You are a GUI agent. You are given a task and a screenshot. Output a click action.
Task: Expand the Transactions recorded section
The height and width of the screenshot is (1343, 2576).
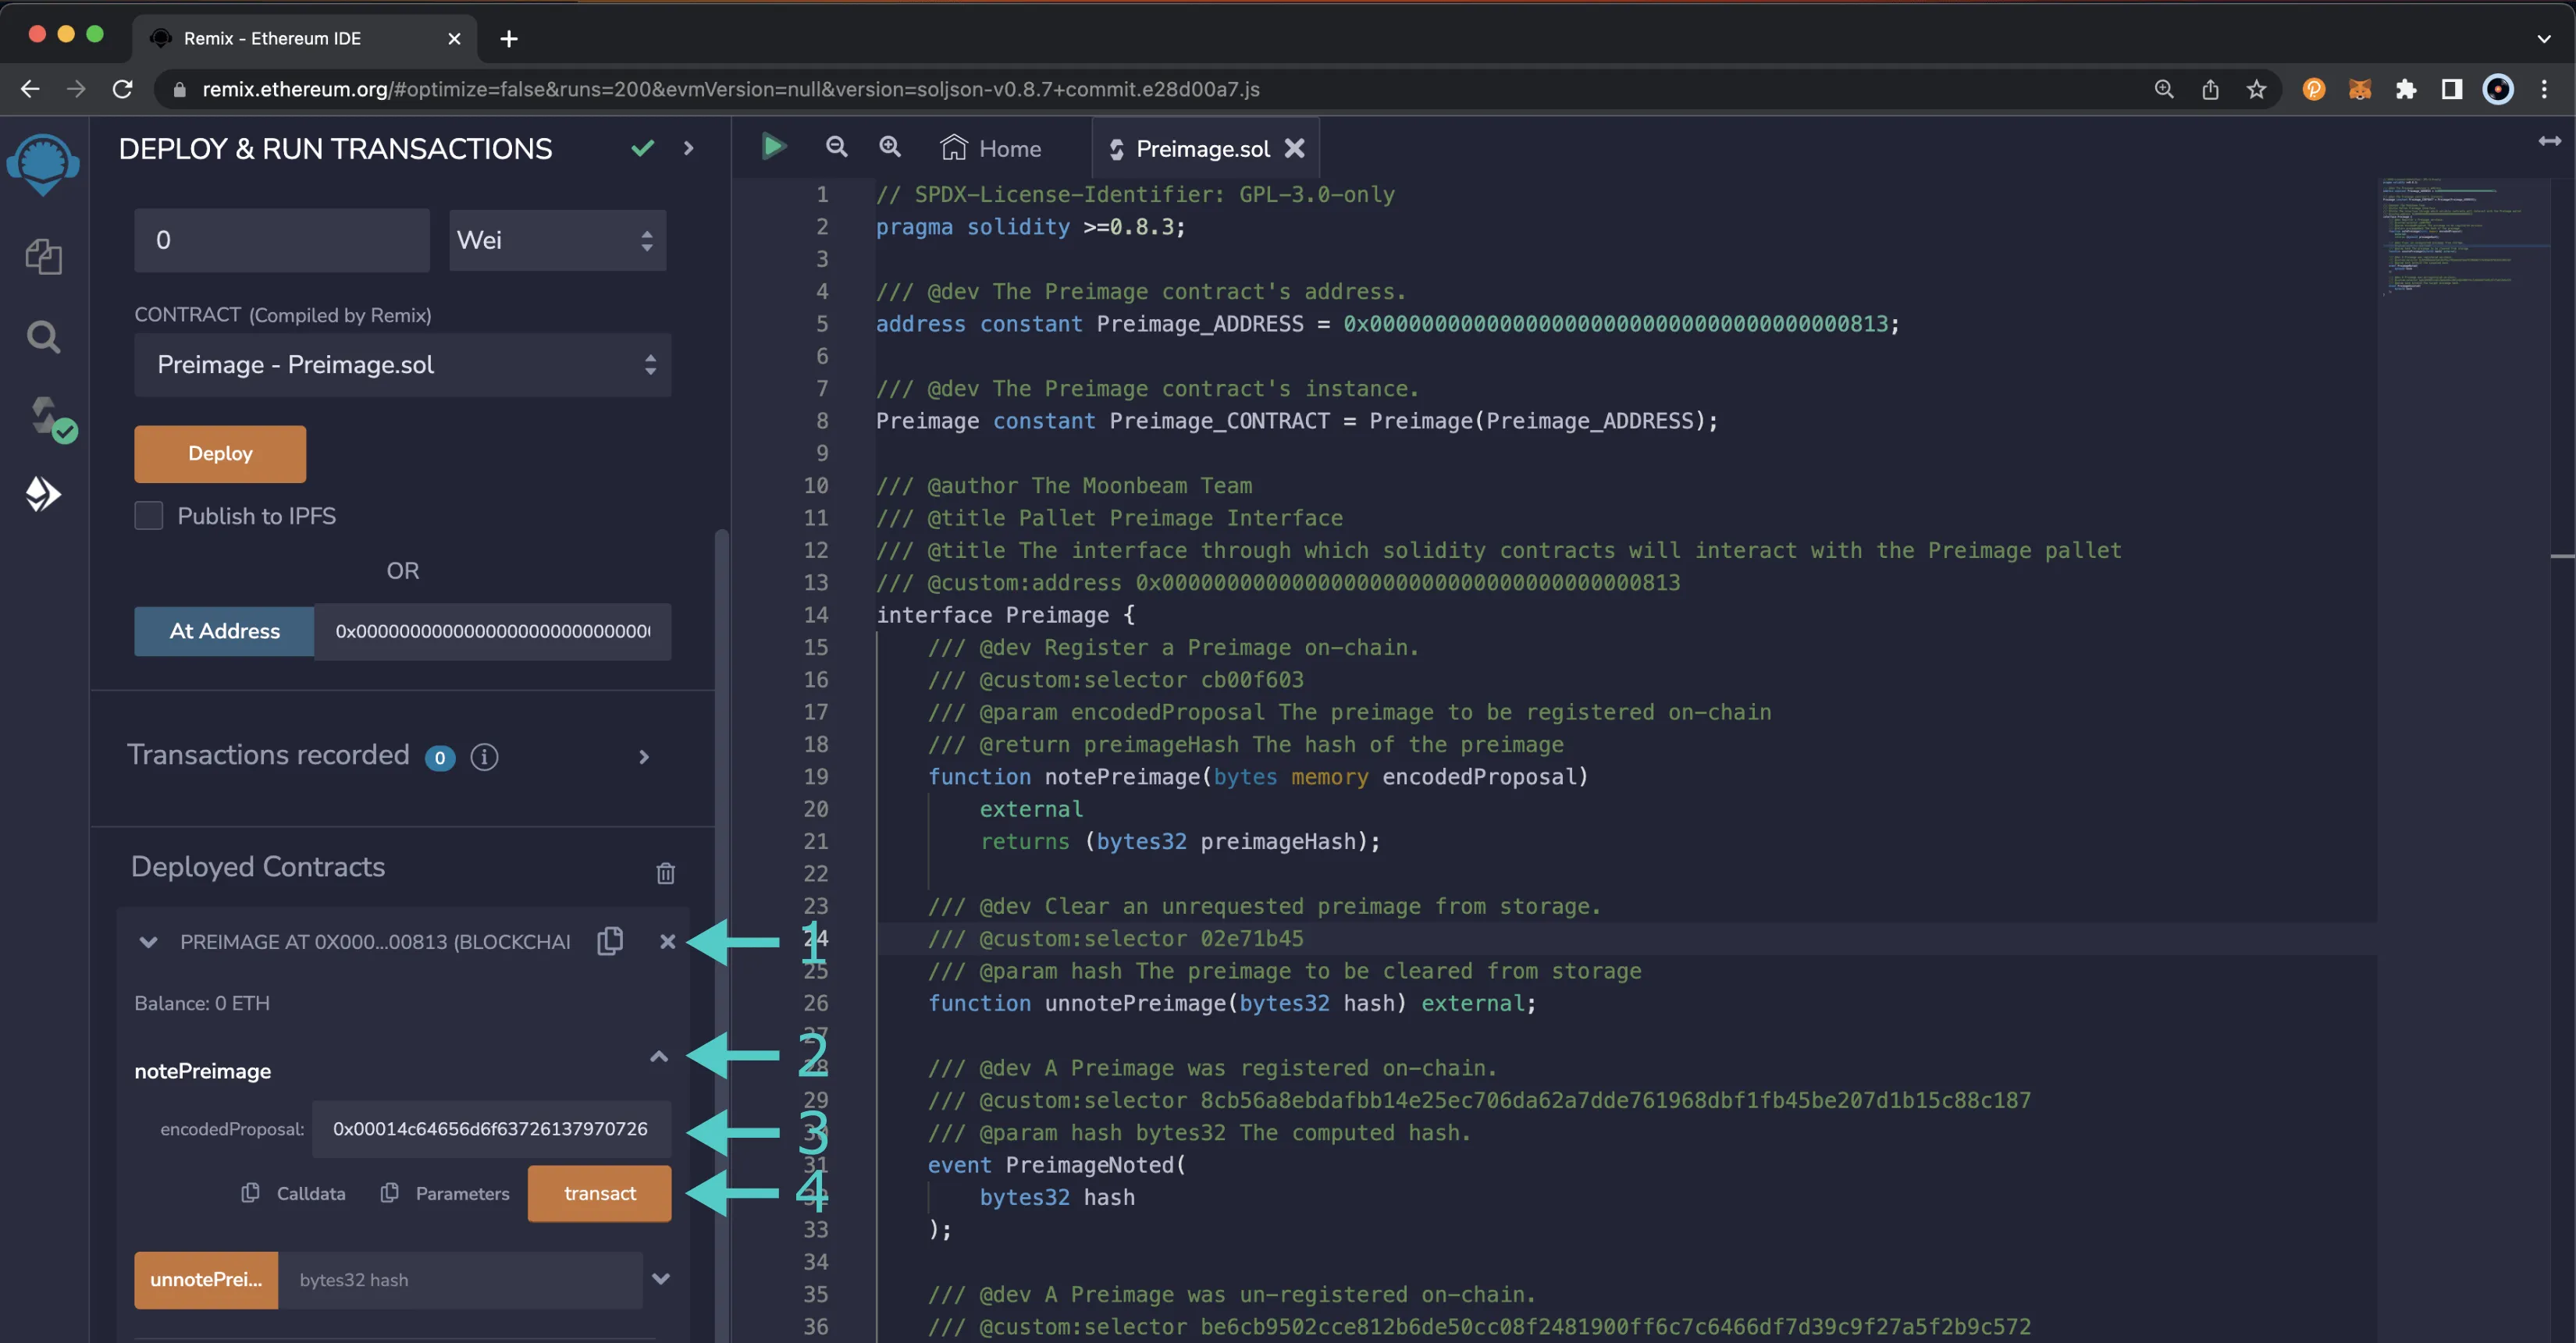(642, 755)
